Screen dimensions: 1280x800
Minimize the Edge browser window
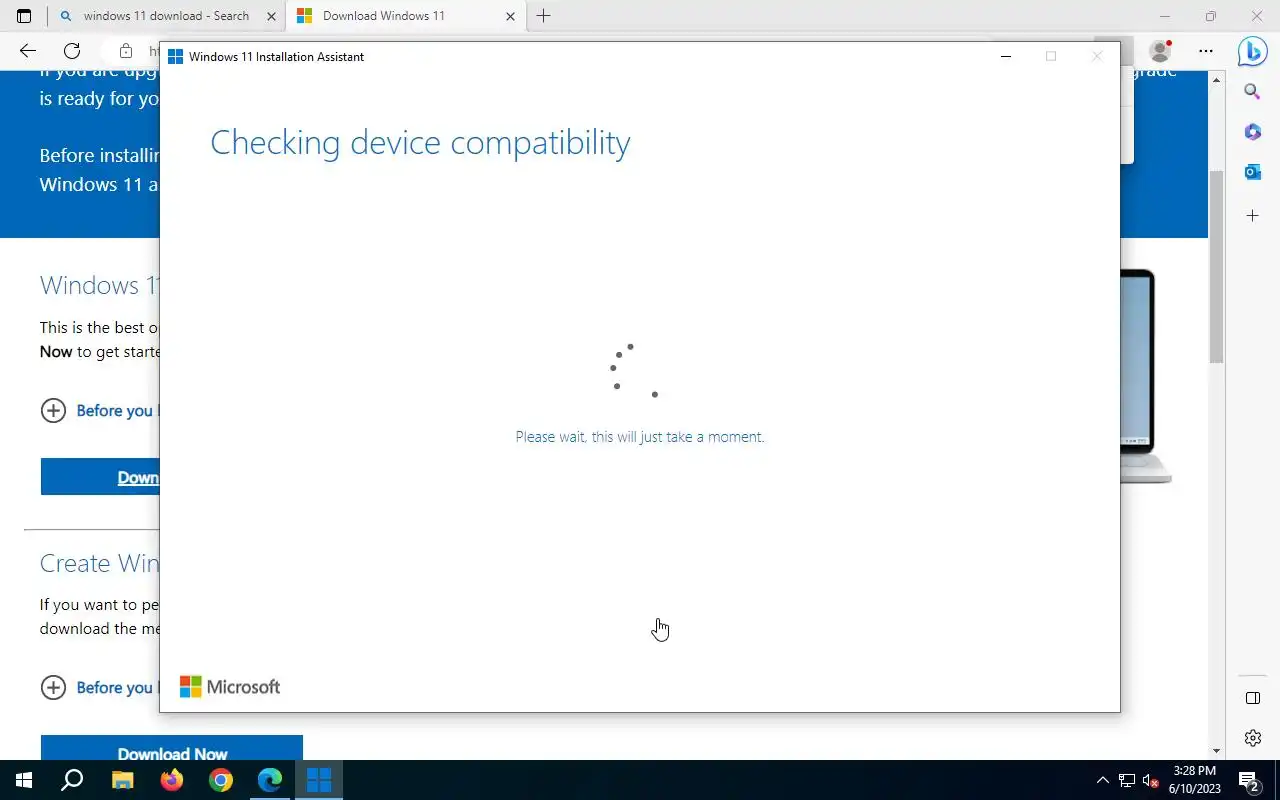(1164, 16)
